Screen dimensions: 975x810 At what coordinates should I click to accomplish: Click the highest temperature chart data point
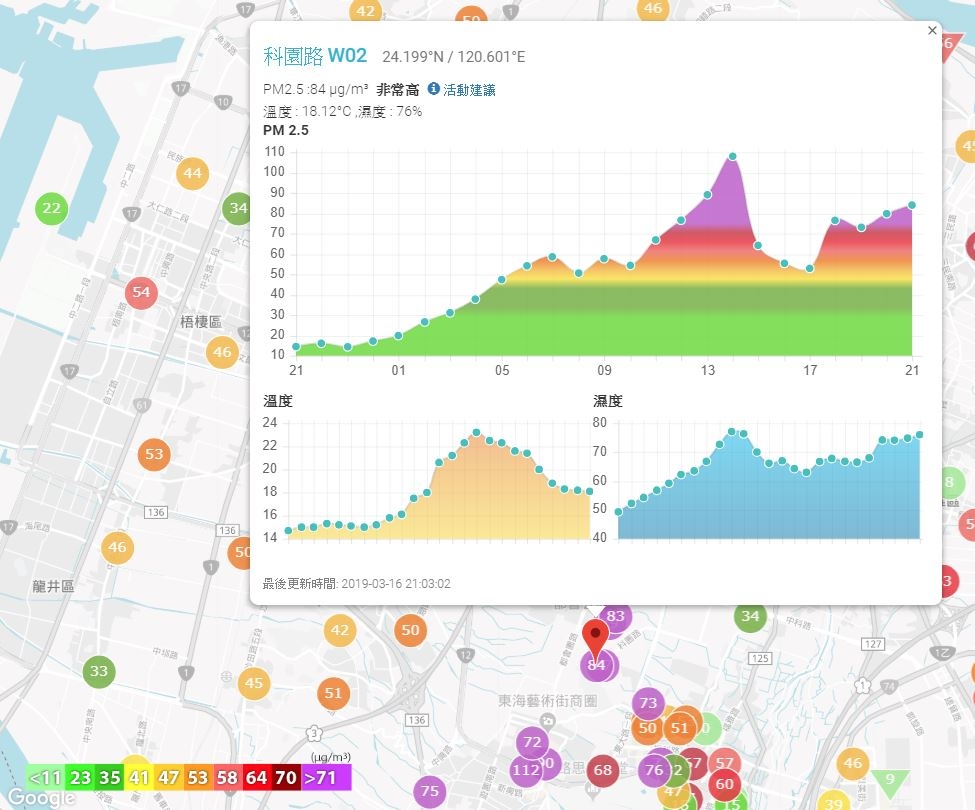476,433
